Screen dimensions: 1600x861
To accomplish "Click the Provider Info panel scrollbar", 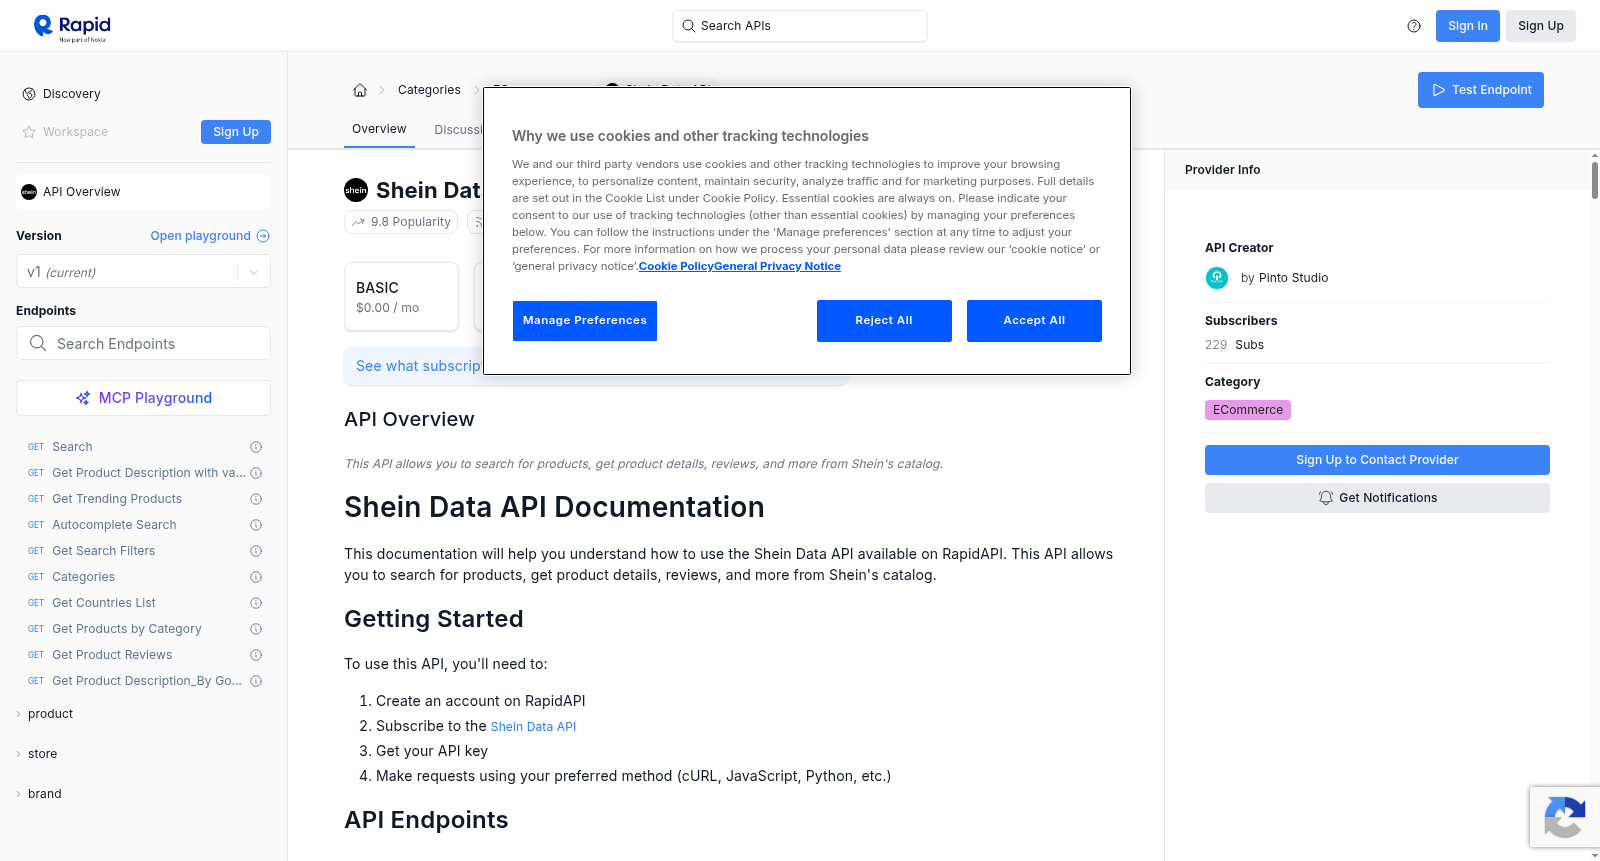I will coord(1594,180).
